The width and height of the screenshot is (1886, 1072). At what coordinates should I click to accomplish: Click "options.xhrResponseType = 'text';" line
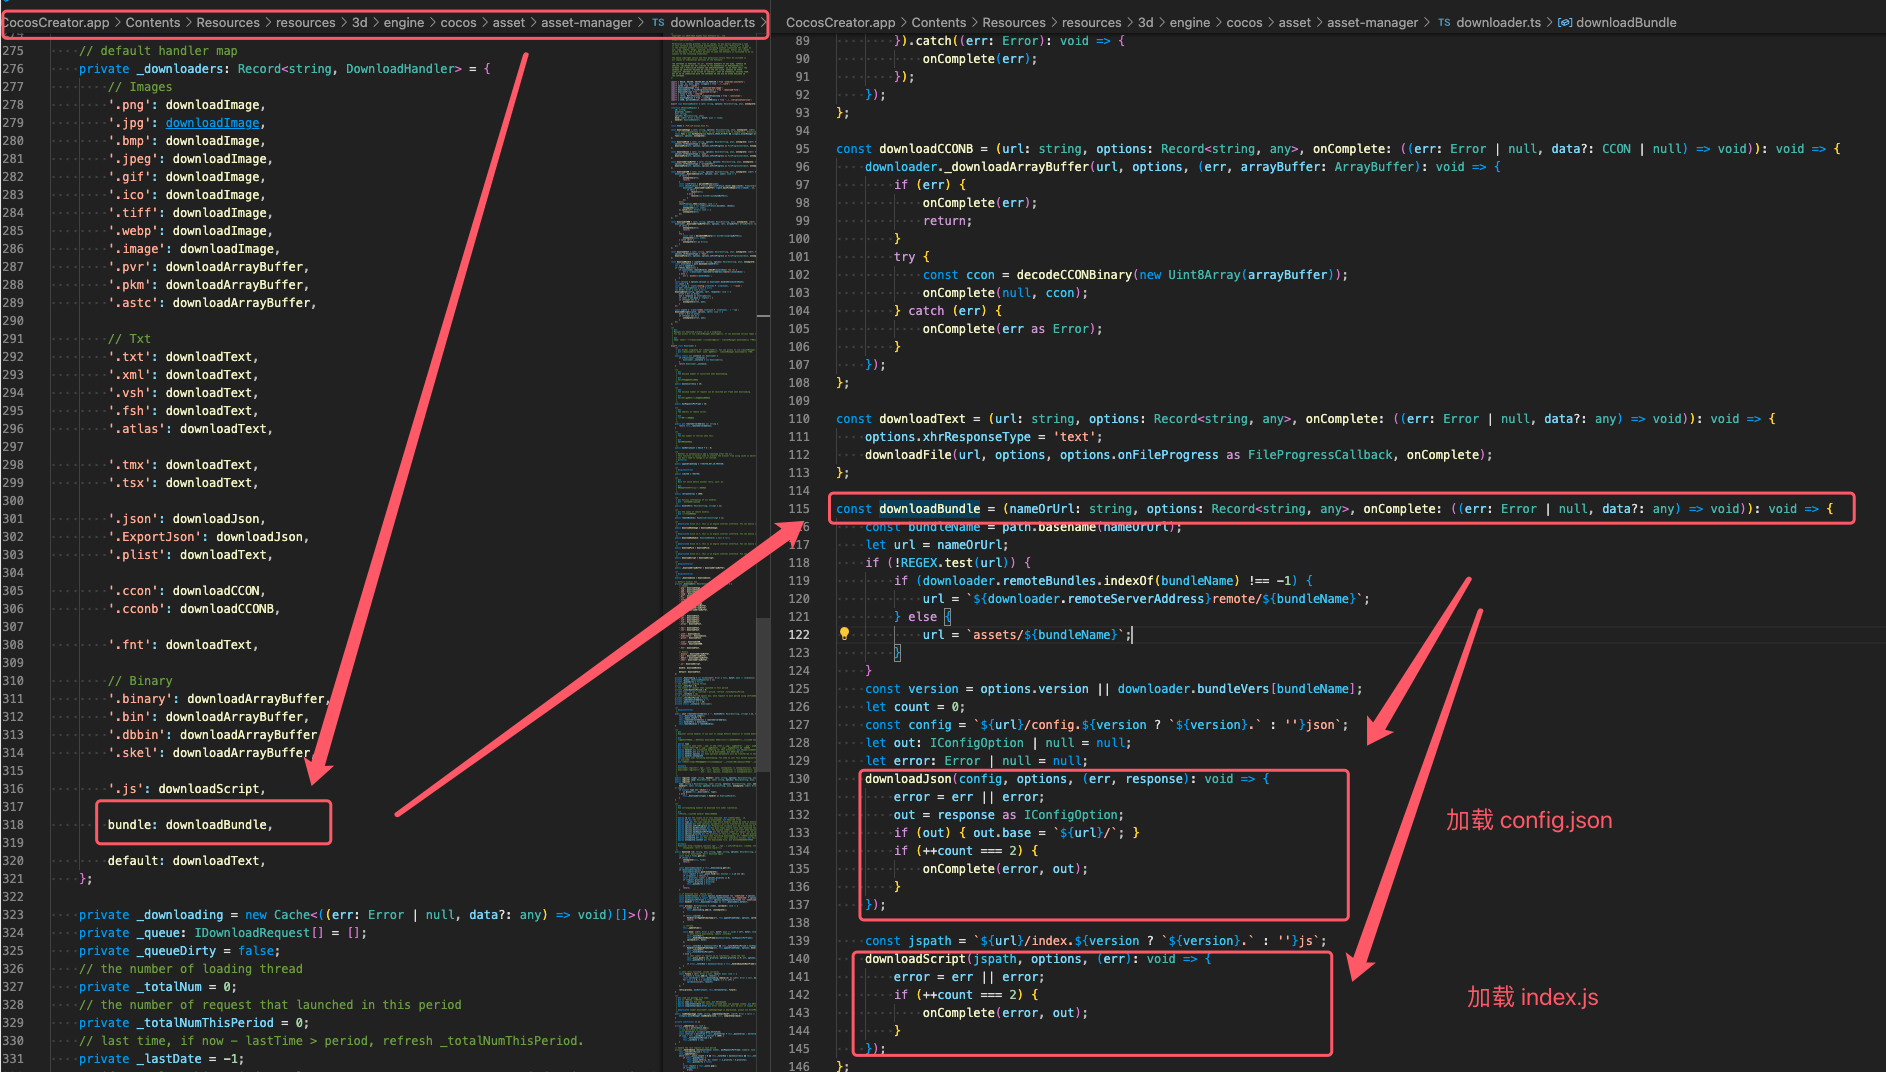(x=984, y=437)
